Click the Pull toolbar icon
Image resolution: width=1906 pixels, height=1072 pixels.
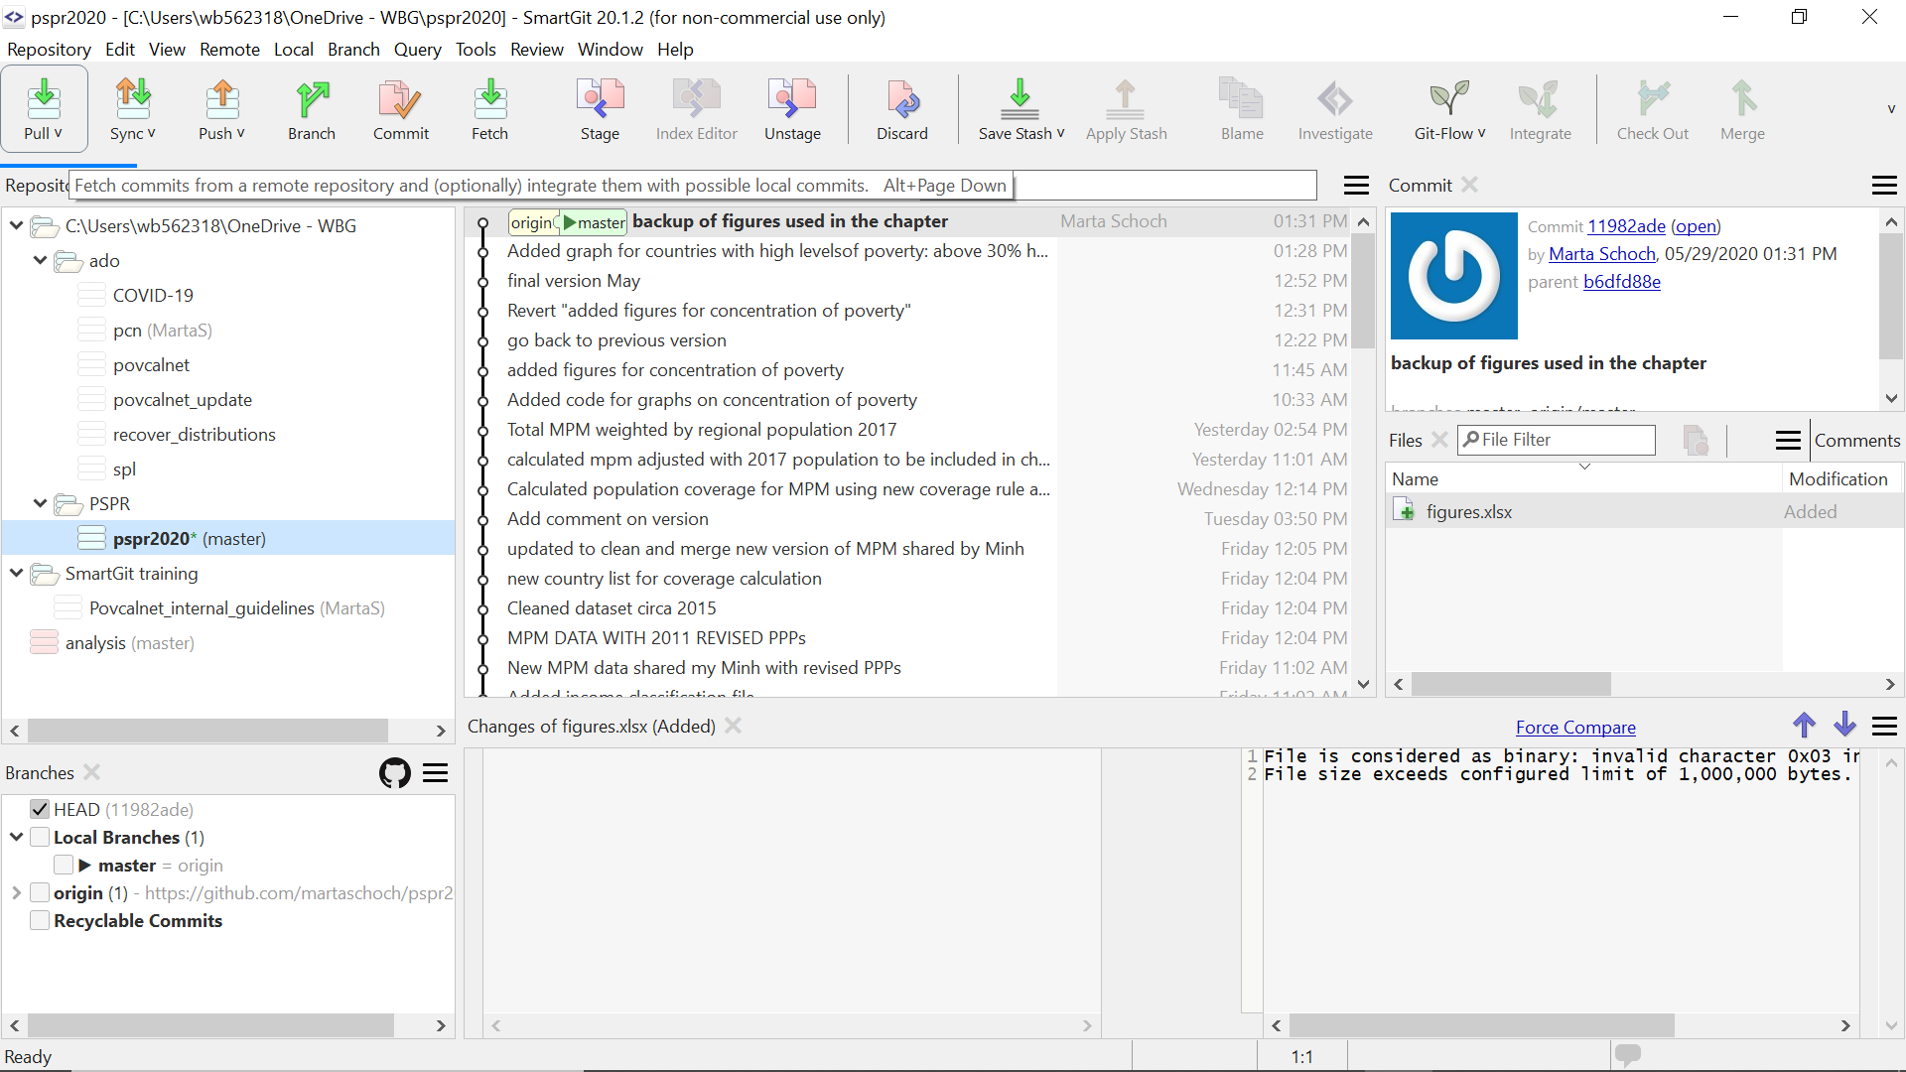pos(43,99)
